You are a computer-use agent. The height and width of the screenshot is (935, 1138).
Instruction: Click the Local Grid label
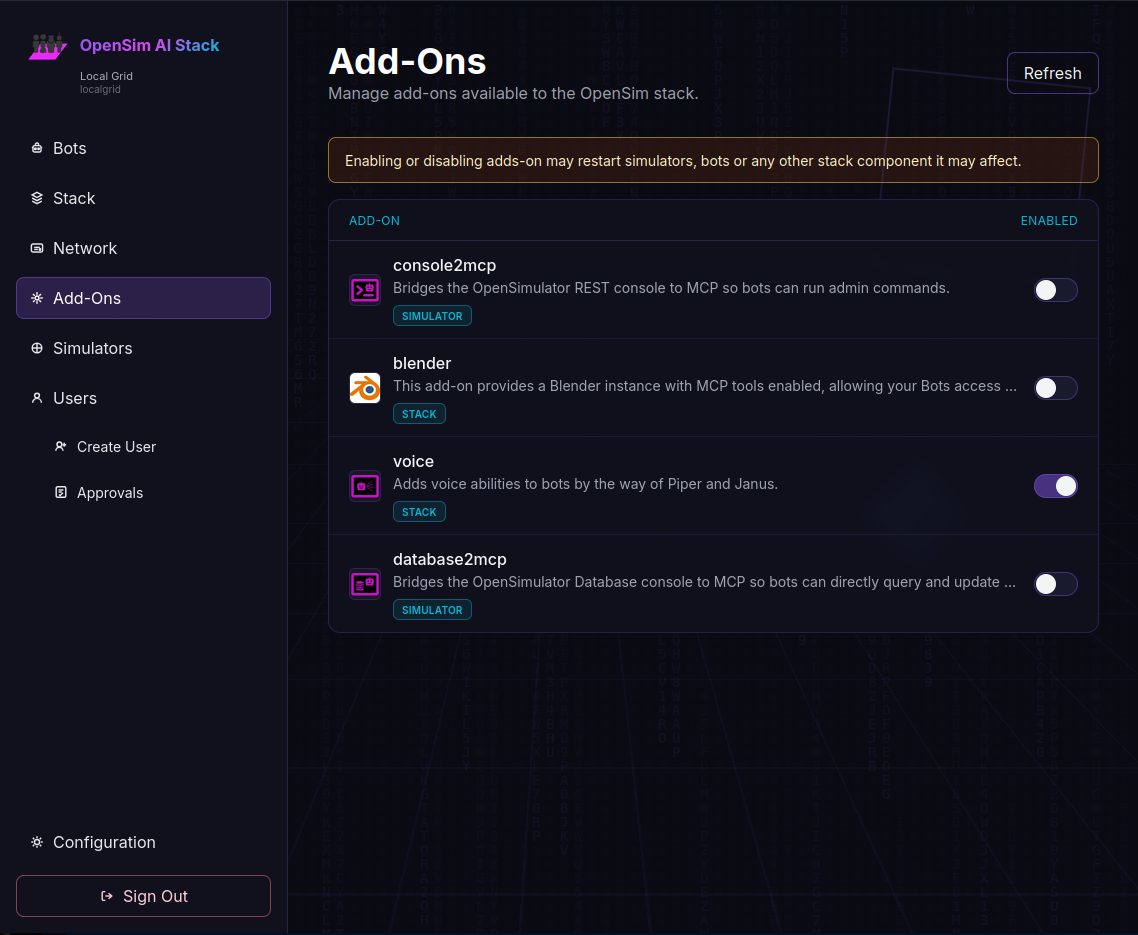(106, 76)
